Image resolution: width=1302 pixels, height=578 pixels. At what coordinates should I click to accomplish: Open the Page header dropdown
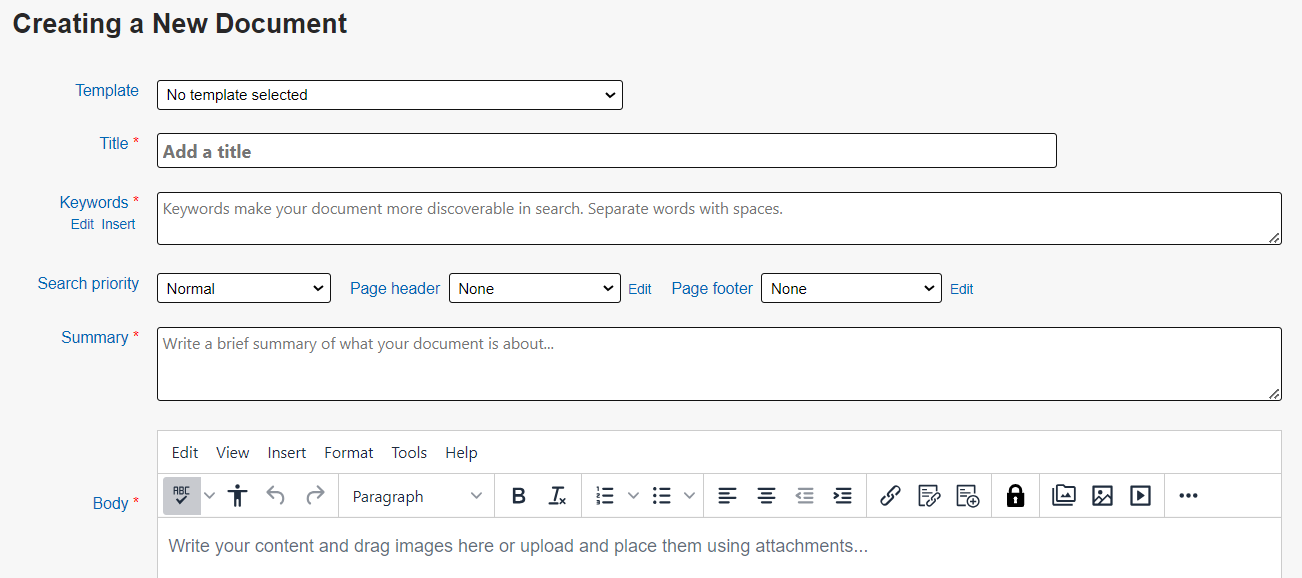click(535, 288)
